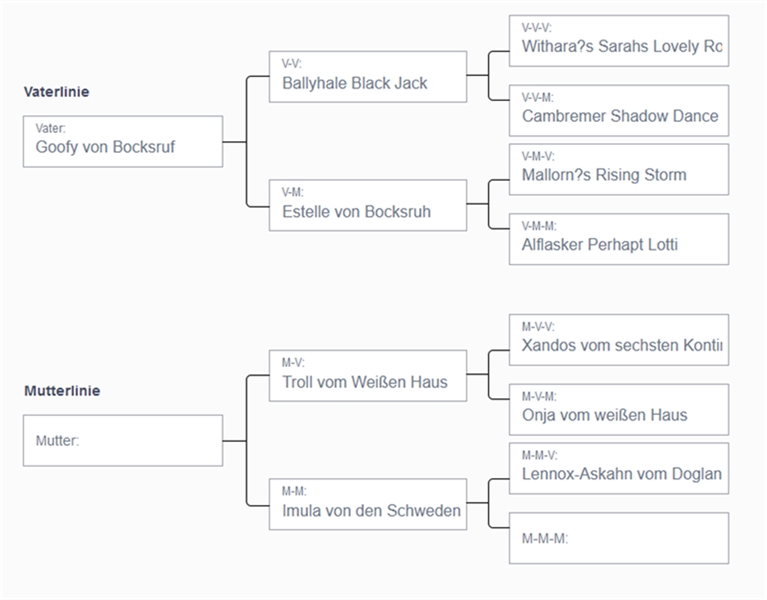Click the Onja vom weißen Haus field
Screen dimensions: 767x600
(618, 409)
